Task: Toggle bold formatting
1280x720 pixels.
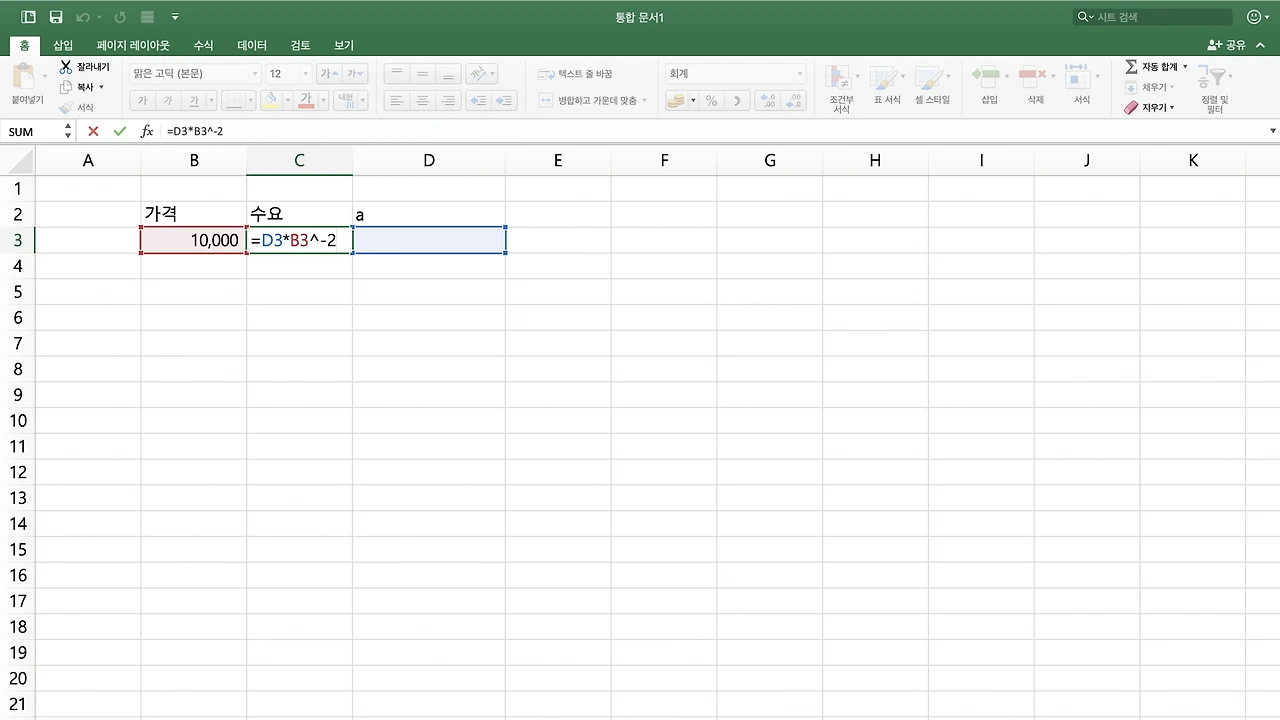Action: click(142, 101)
